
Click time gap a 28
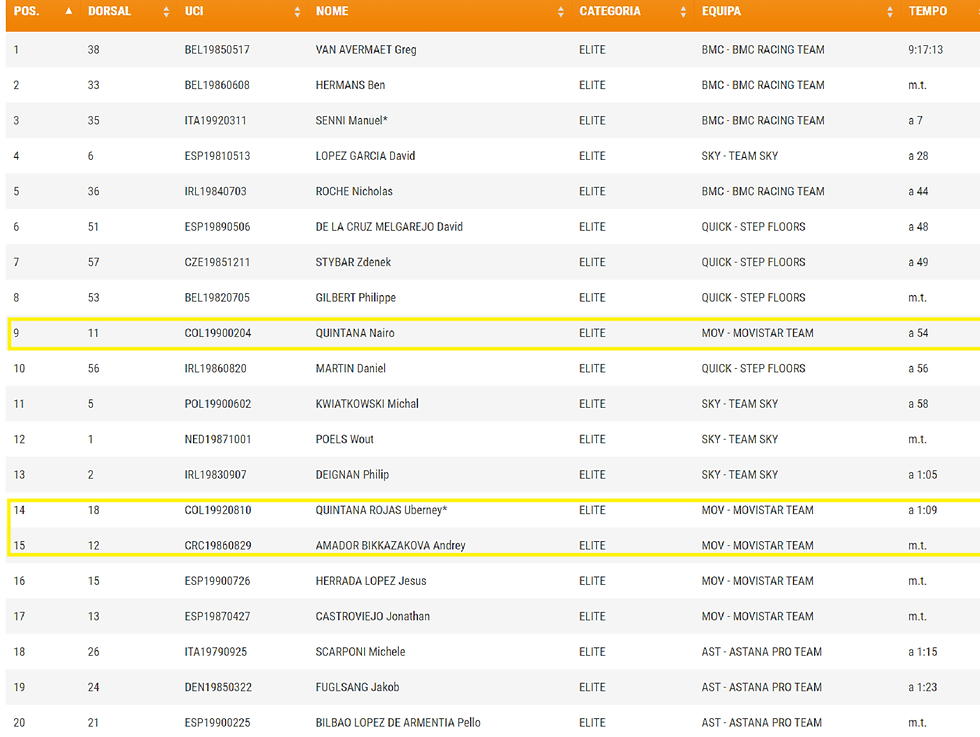click(x=918, y=156)
